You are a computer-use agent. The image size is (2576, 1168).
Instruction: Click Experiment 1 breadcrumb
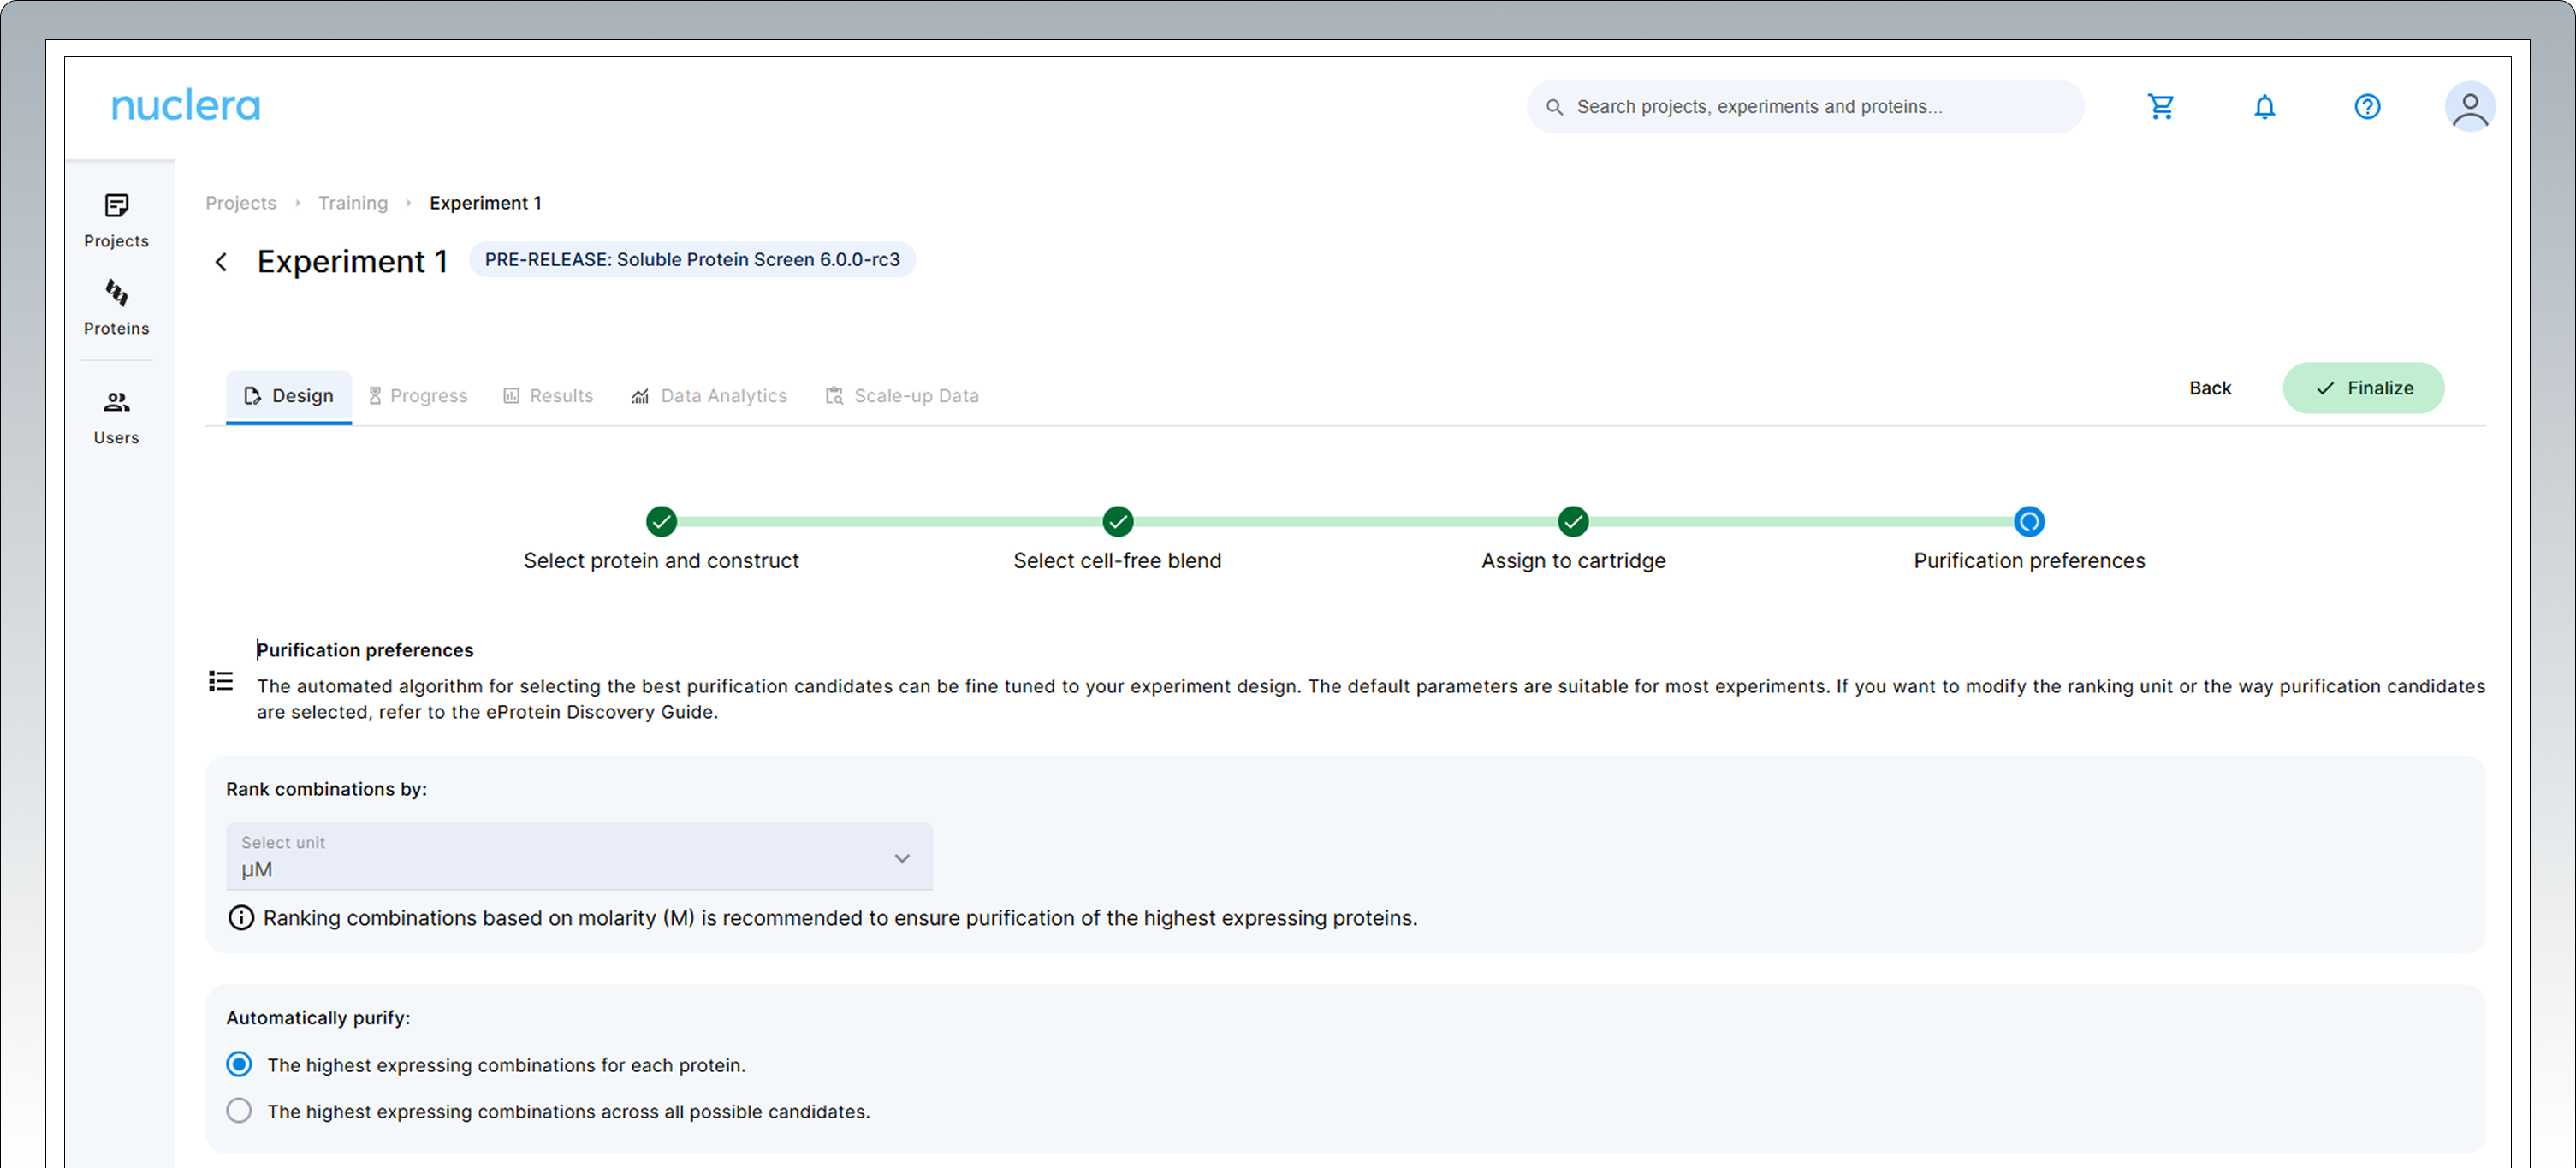coord(486,203)
